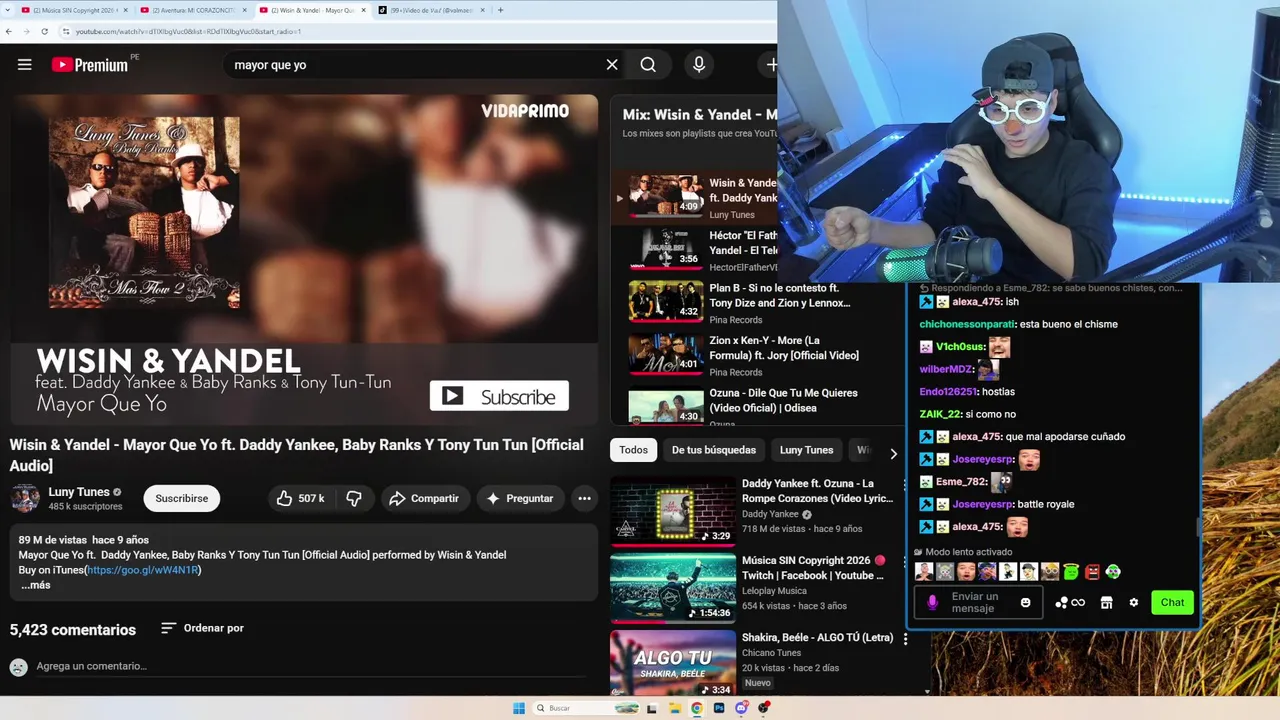The image size is (1280, 720).
Task: Open File Explorer from taskbar
Action: [x=675, y=708]
